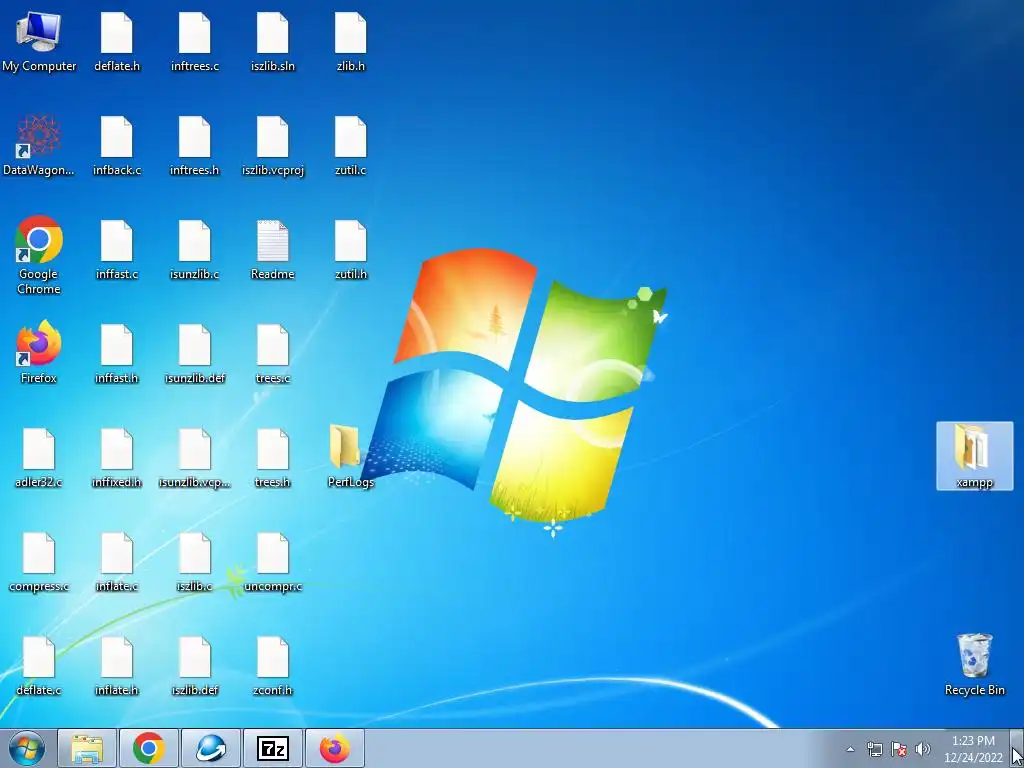Select the Readme text file icon

pos(272,249)
